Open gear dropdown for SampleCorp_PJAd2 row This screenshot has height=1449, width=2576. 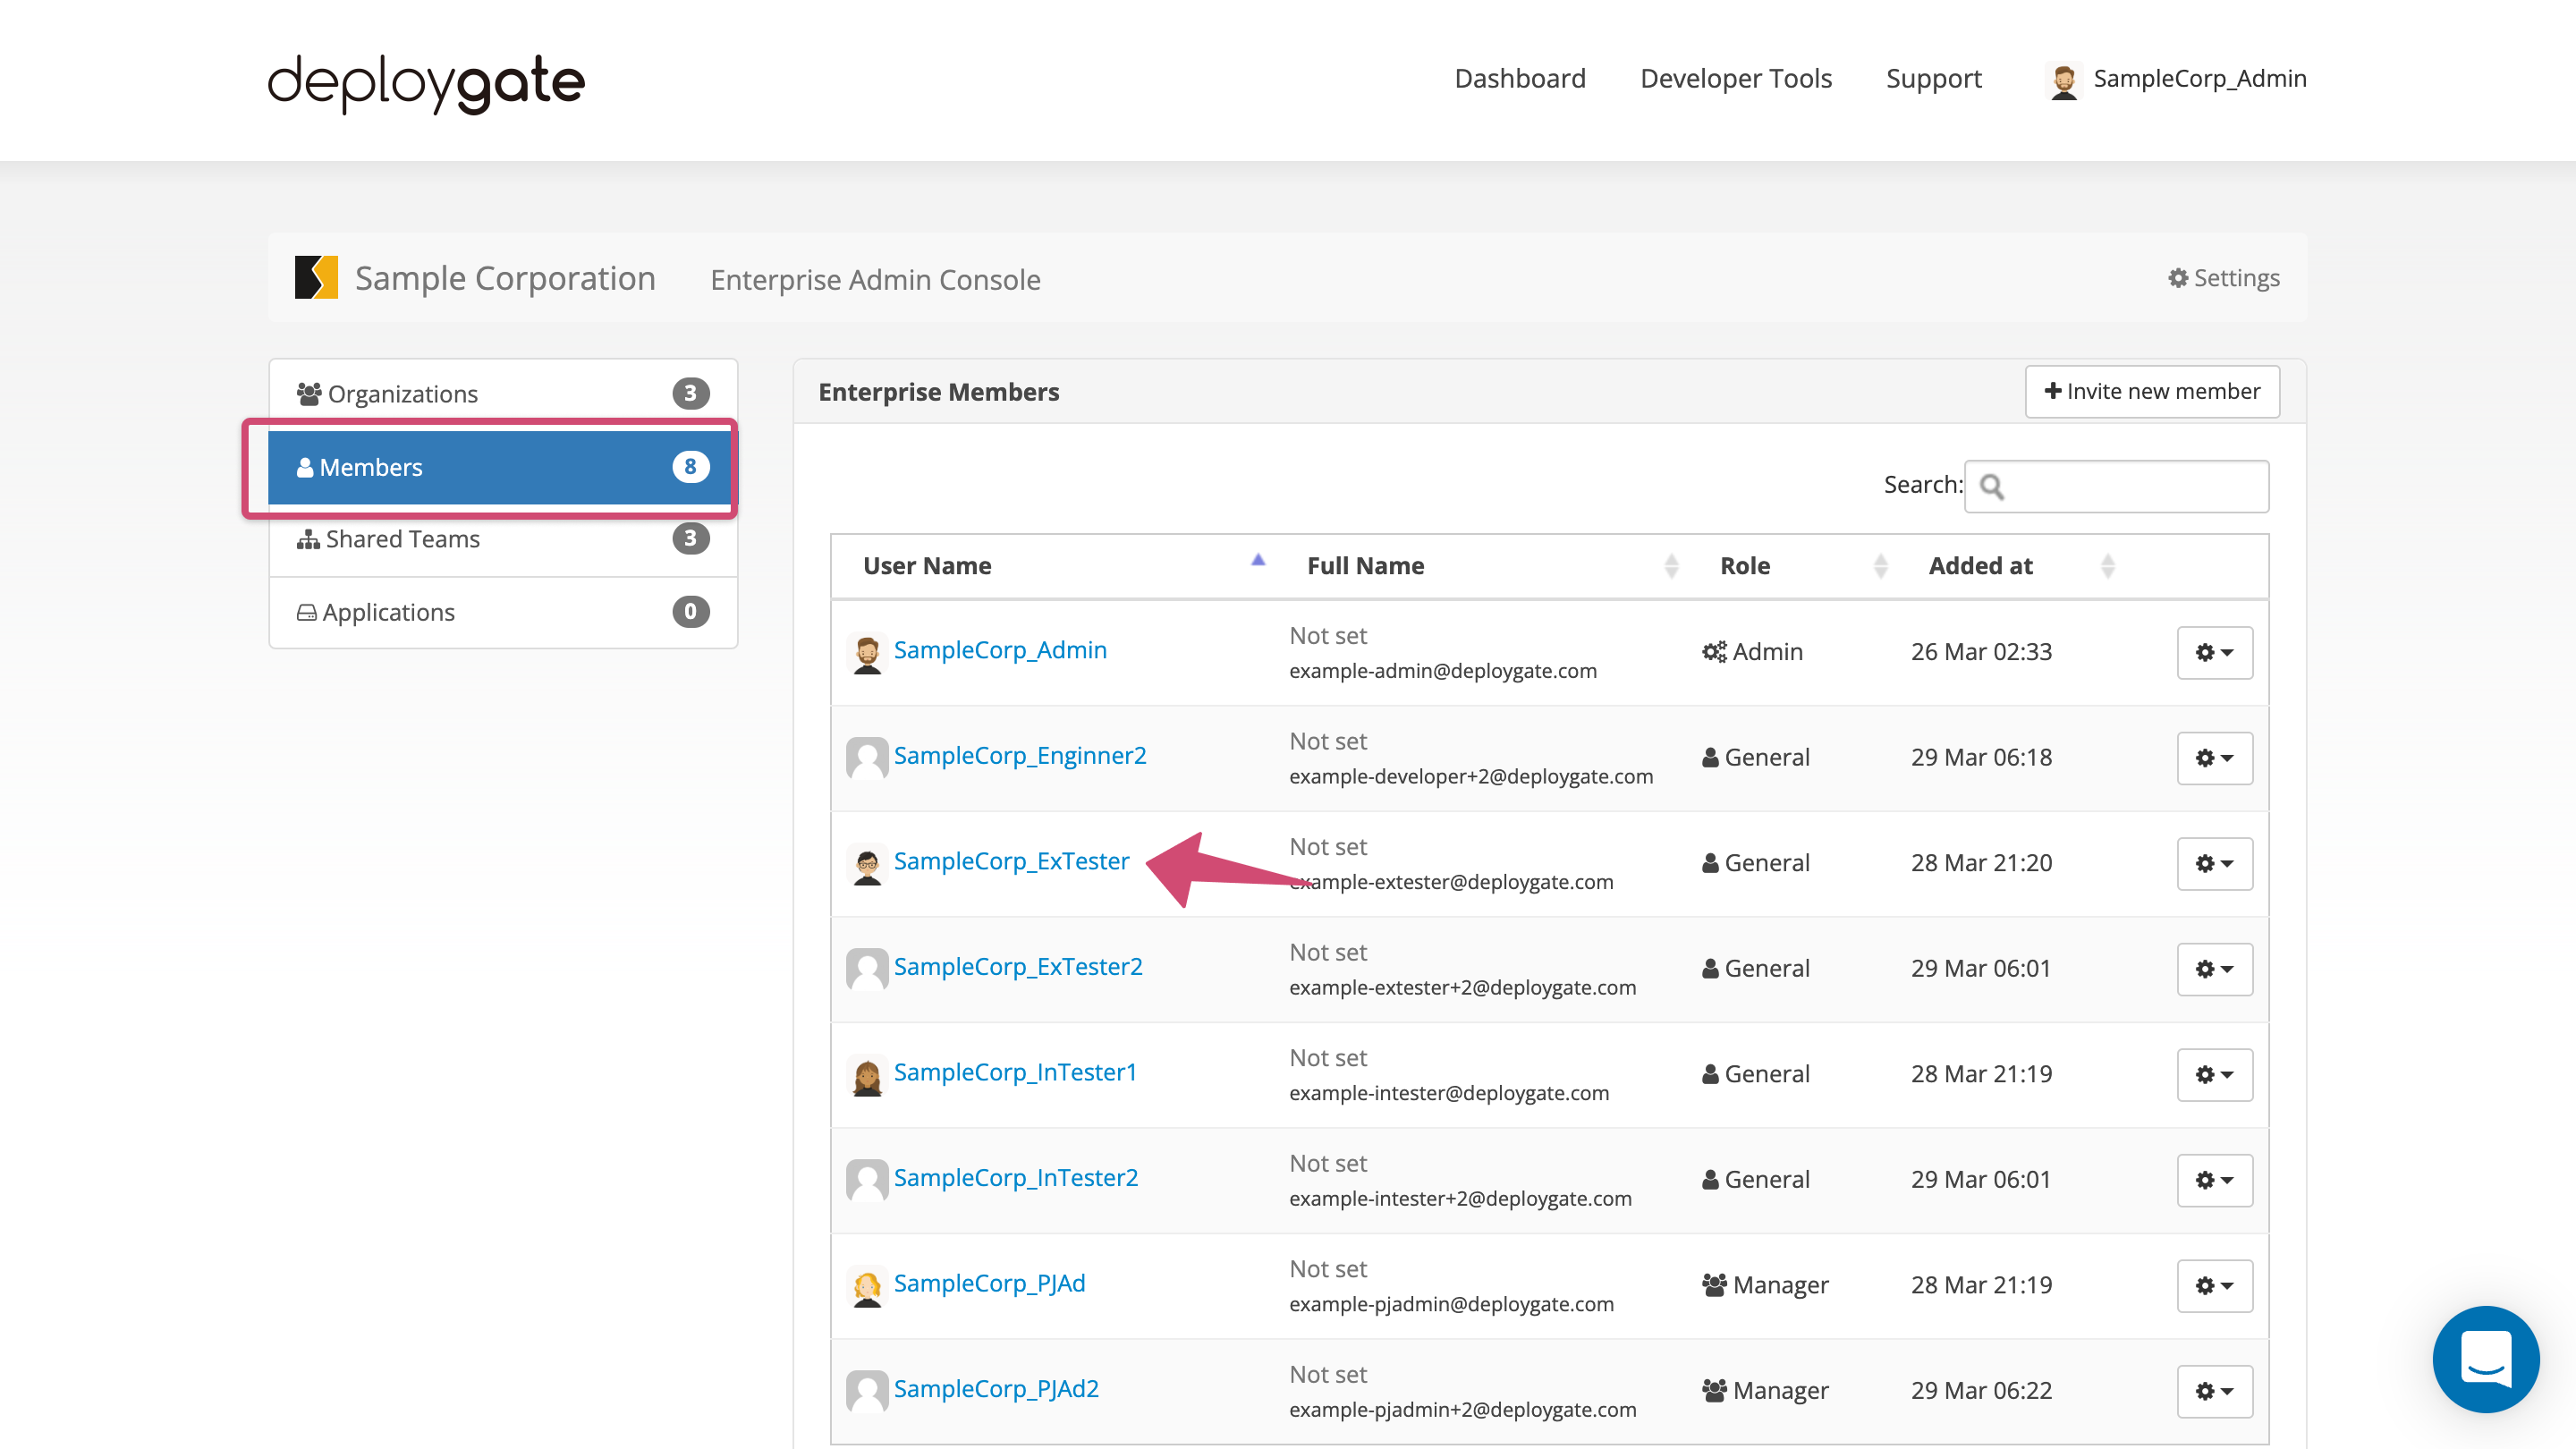pyautogui.click(x=2214, y=1391)
